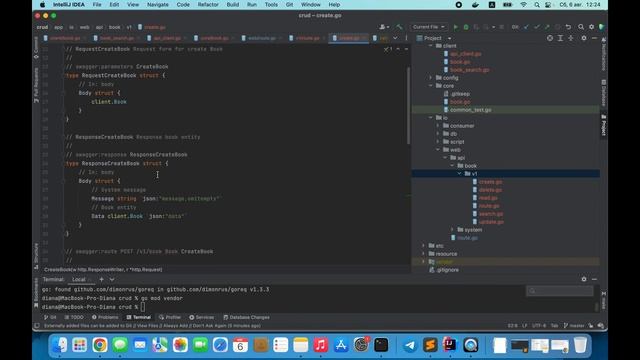Image resolution: width=640 pixels, height=360 pixels.
Task: Click the master branch widget in status bar
Action: coord(574,326)
